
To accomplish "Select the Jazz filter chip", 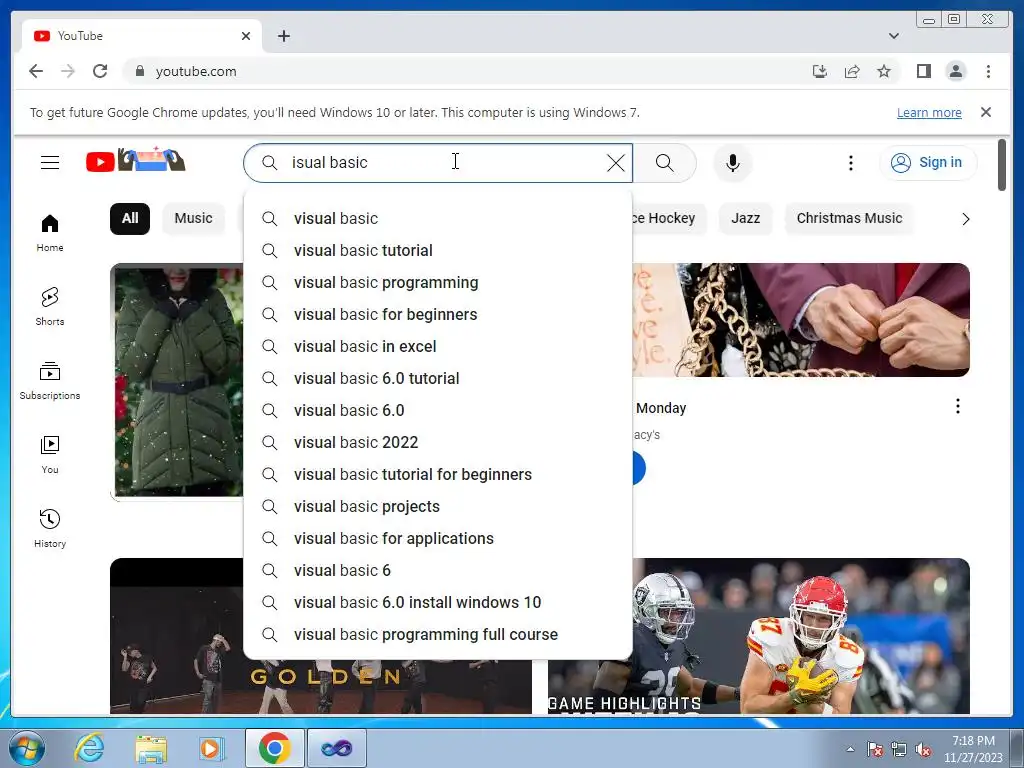I will [745, 218].
